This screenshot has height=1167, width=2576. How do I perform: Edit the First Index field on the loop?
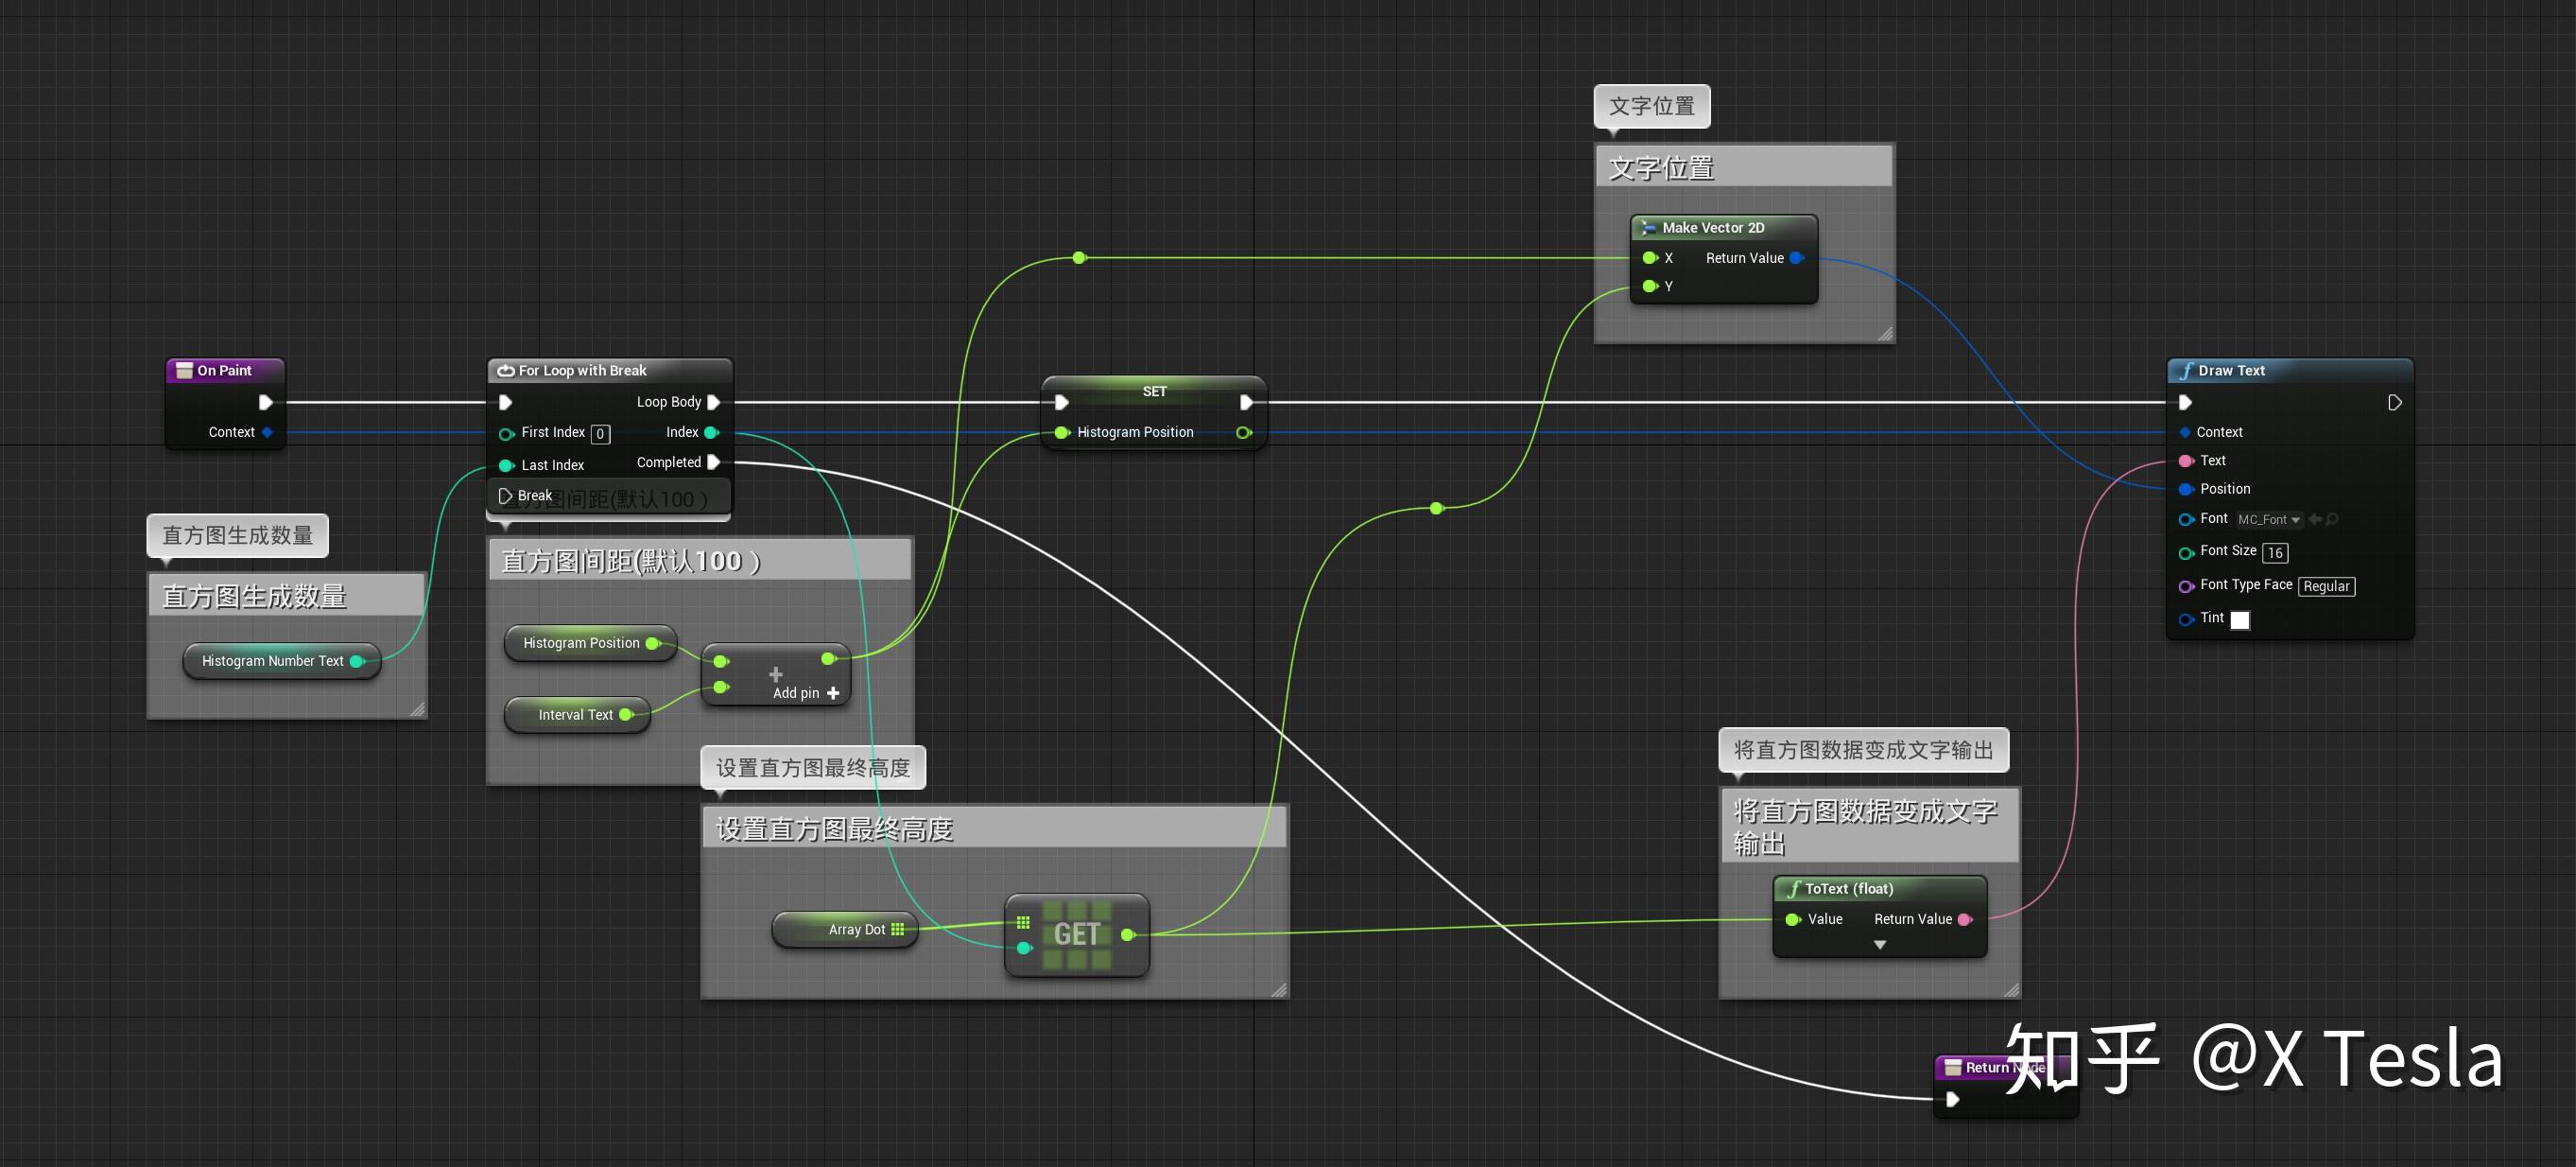tap(599, 433)
